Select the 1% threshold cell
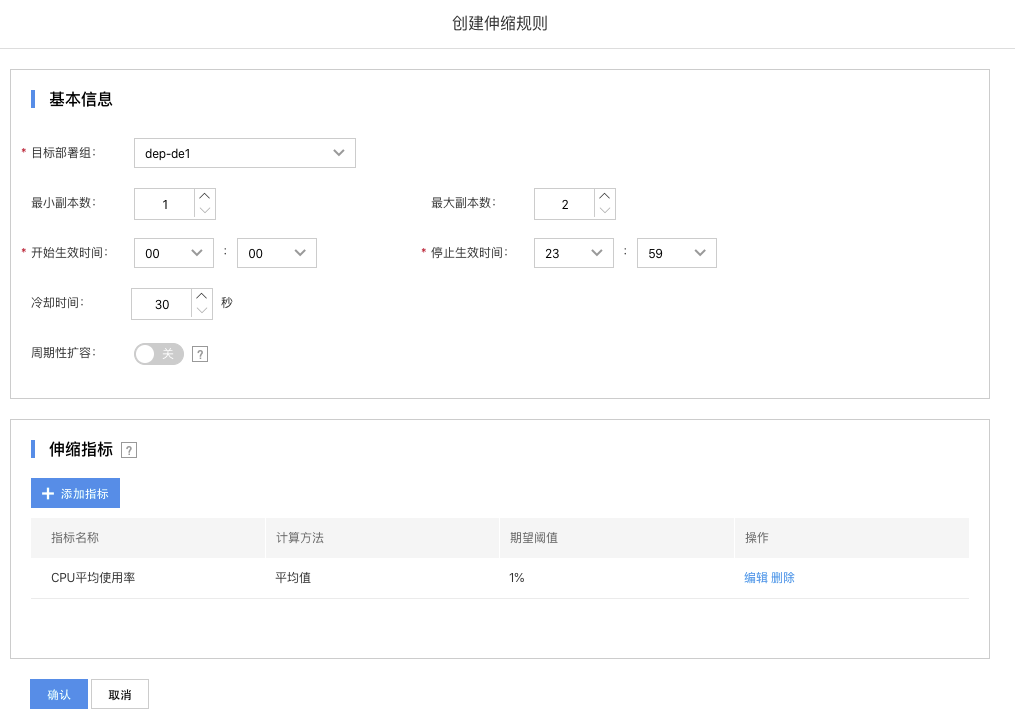 click(617, 577)
